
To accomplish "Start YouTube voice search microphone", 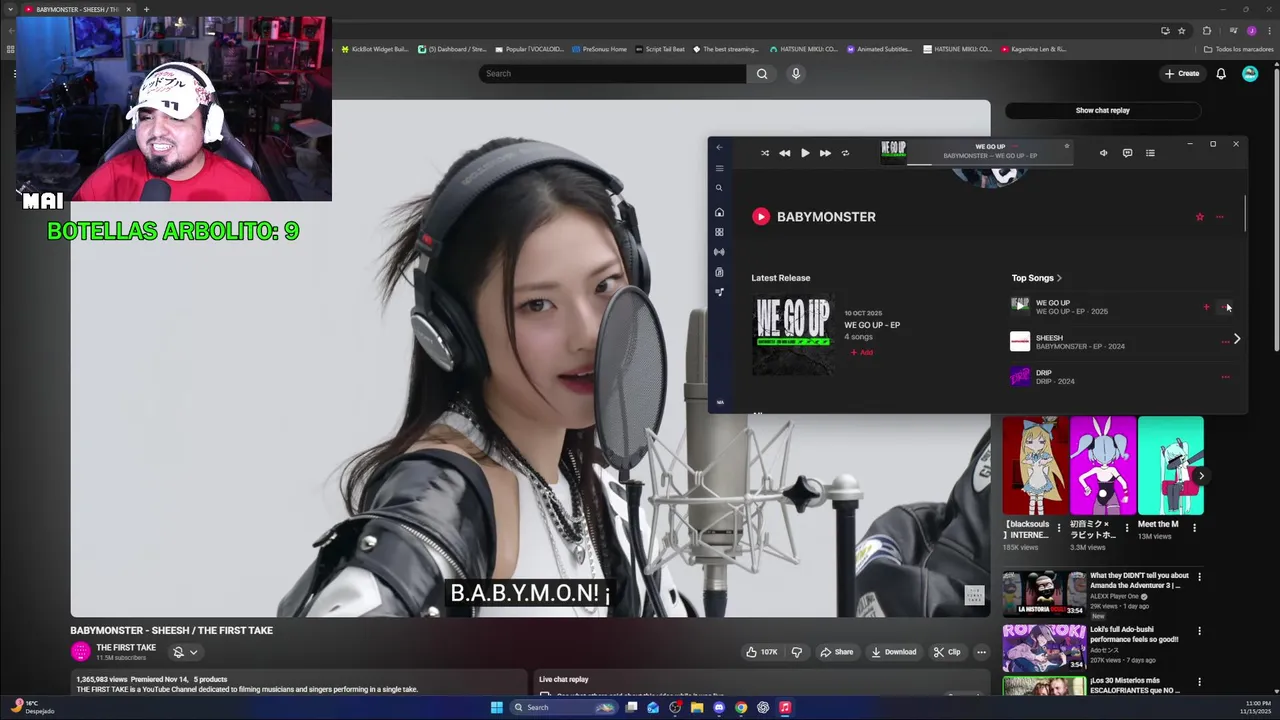I will (796, 73).
